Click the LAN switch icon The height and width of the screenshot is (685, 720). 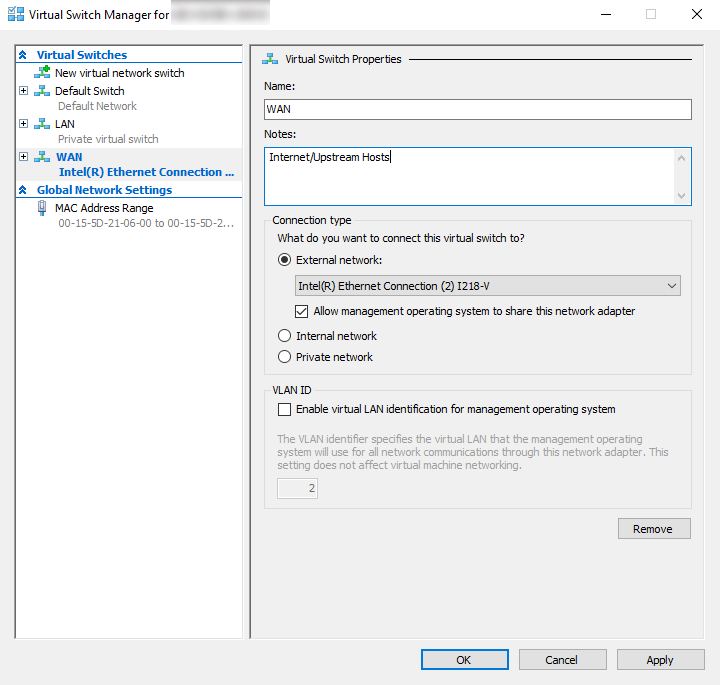click(x=42, y=124)
